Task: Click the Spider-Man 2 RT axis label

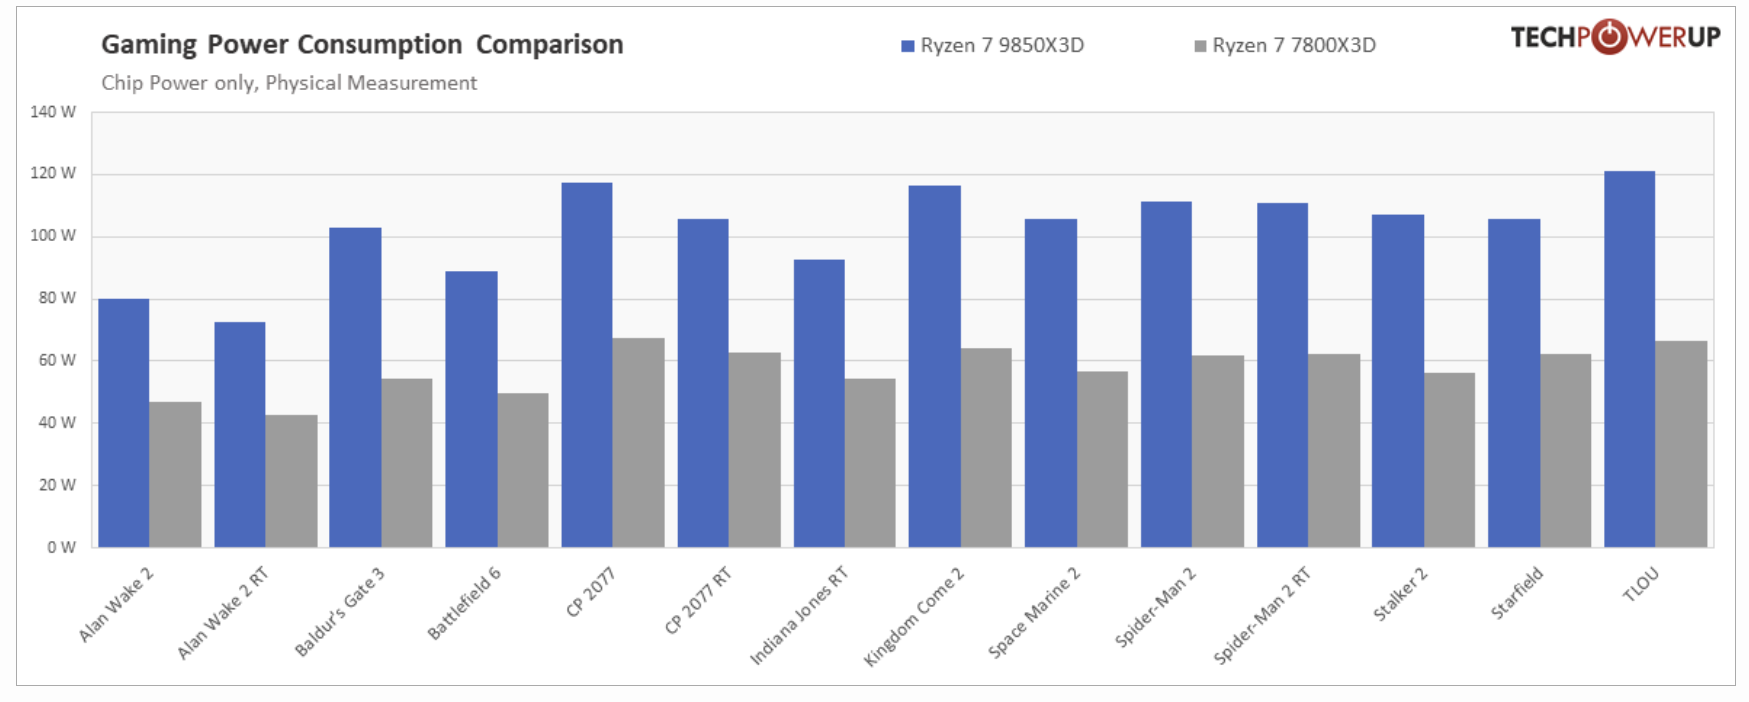Action: (1262, 615)
